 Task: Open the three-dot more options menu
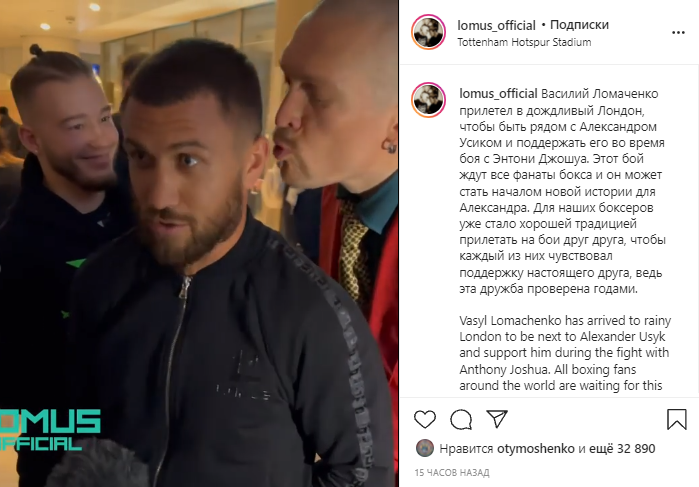678,33
